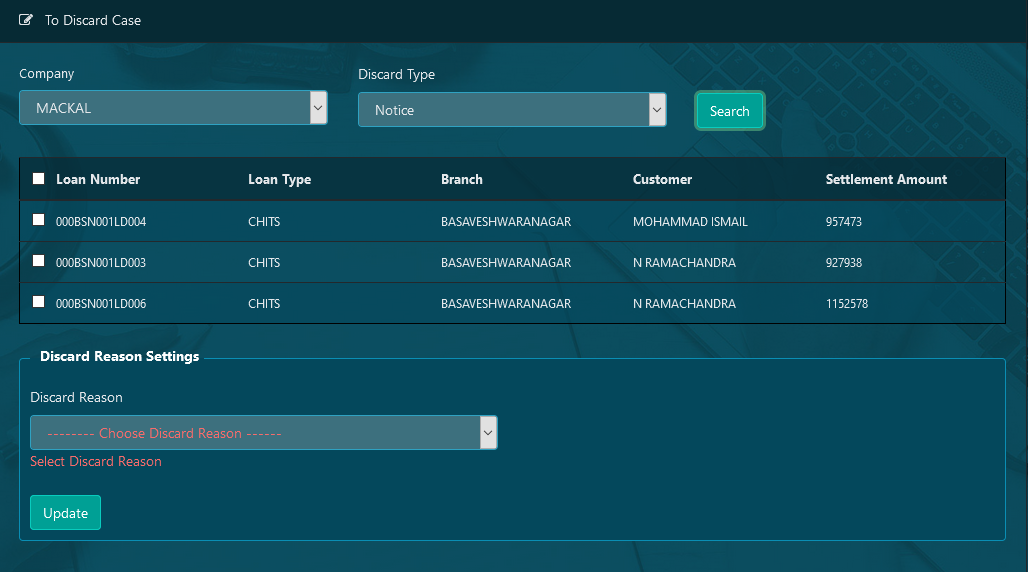The image size is (1028, 572).
Task: Check the box for loan 000BSN001LD004
Action: (x=39, y=220)
